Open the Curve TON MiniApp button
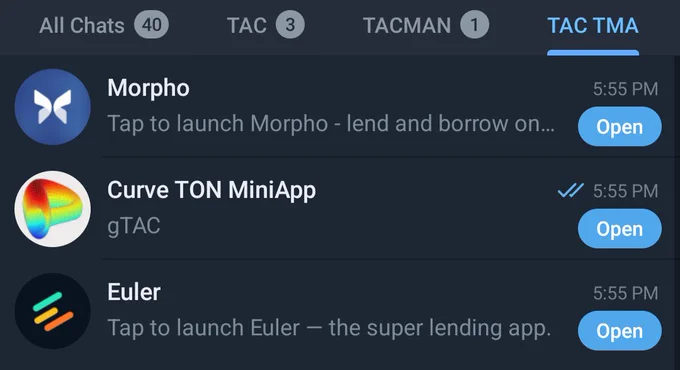The image size is (680, 370). click(x=620, y=229)
